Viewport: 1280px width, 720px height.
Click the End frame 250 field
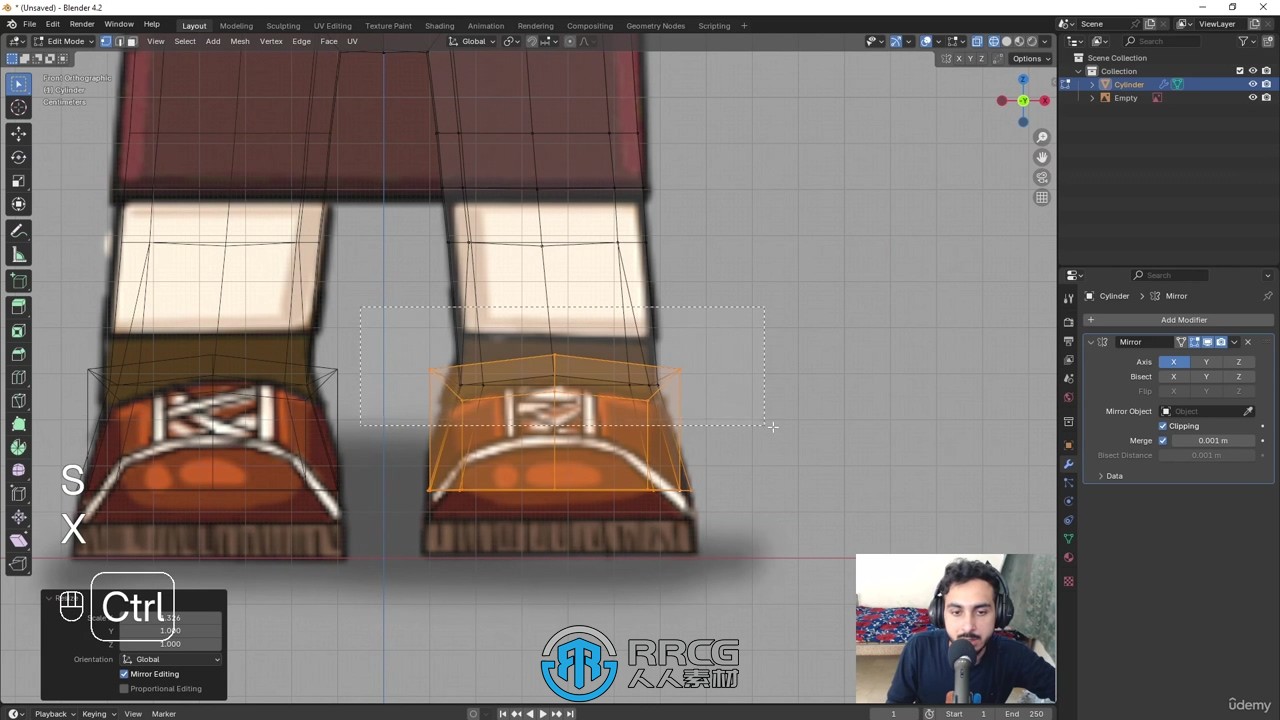[x=1024, y=714]
